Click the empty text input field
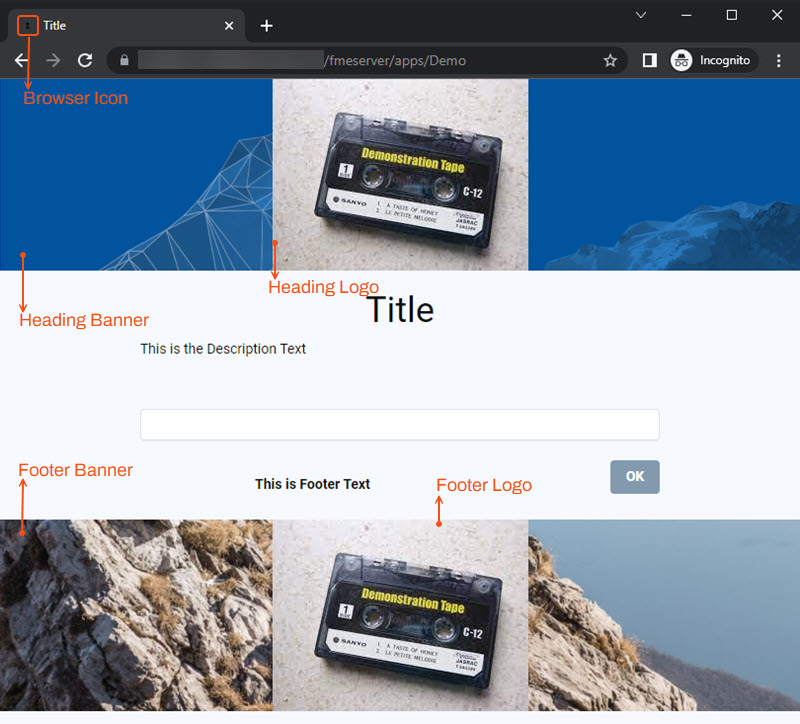The width and height of the screenshot is (800, 724). coord(400,425)
